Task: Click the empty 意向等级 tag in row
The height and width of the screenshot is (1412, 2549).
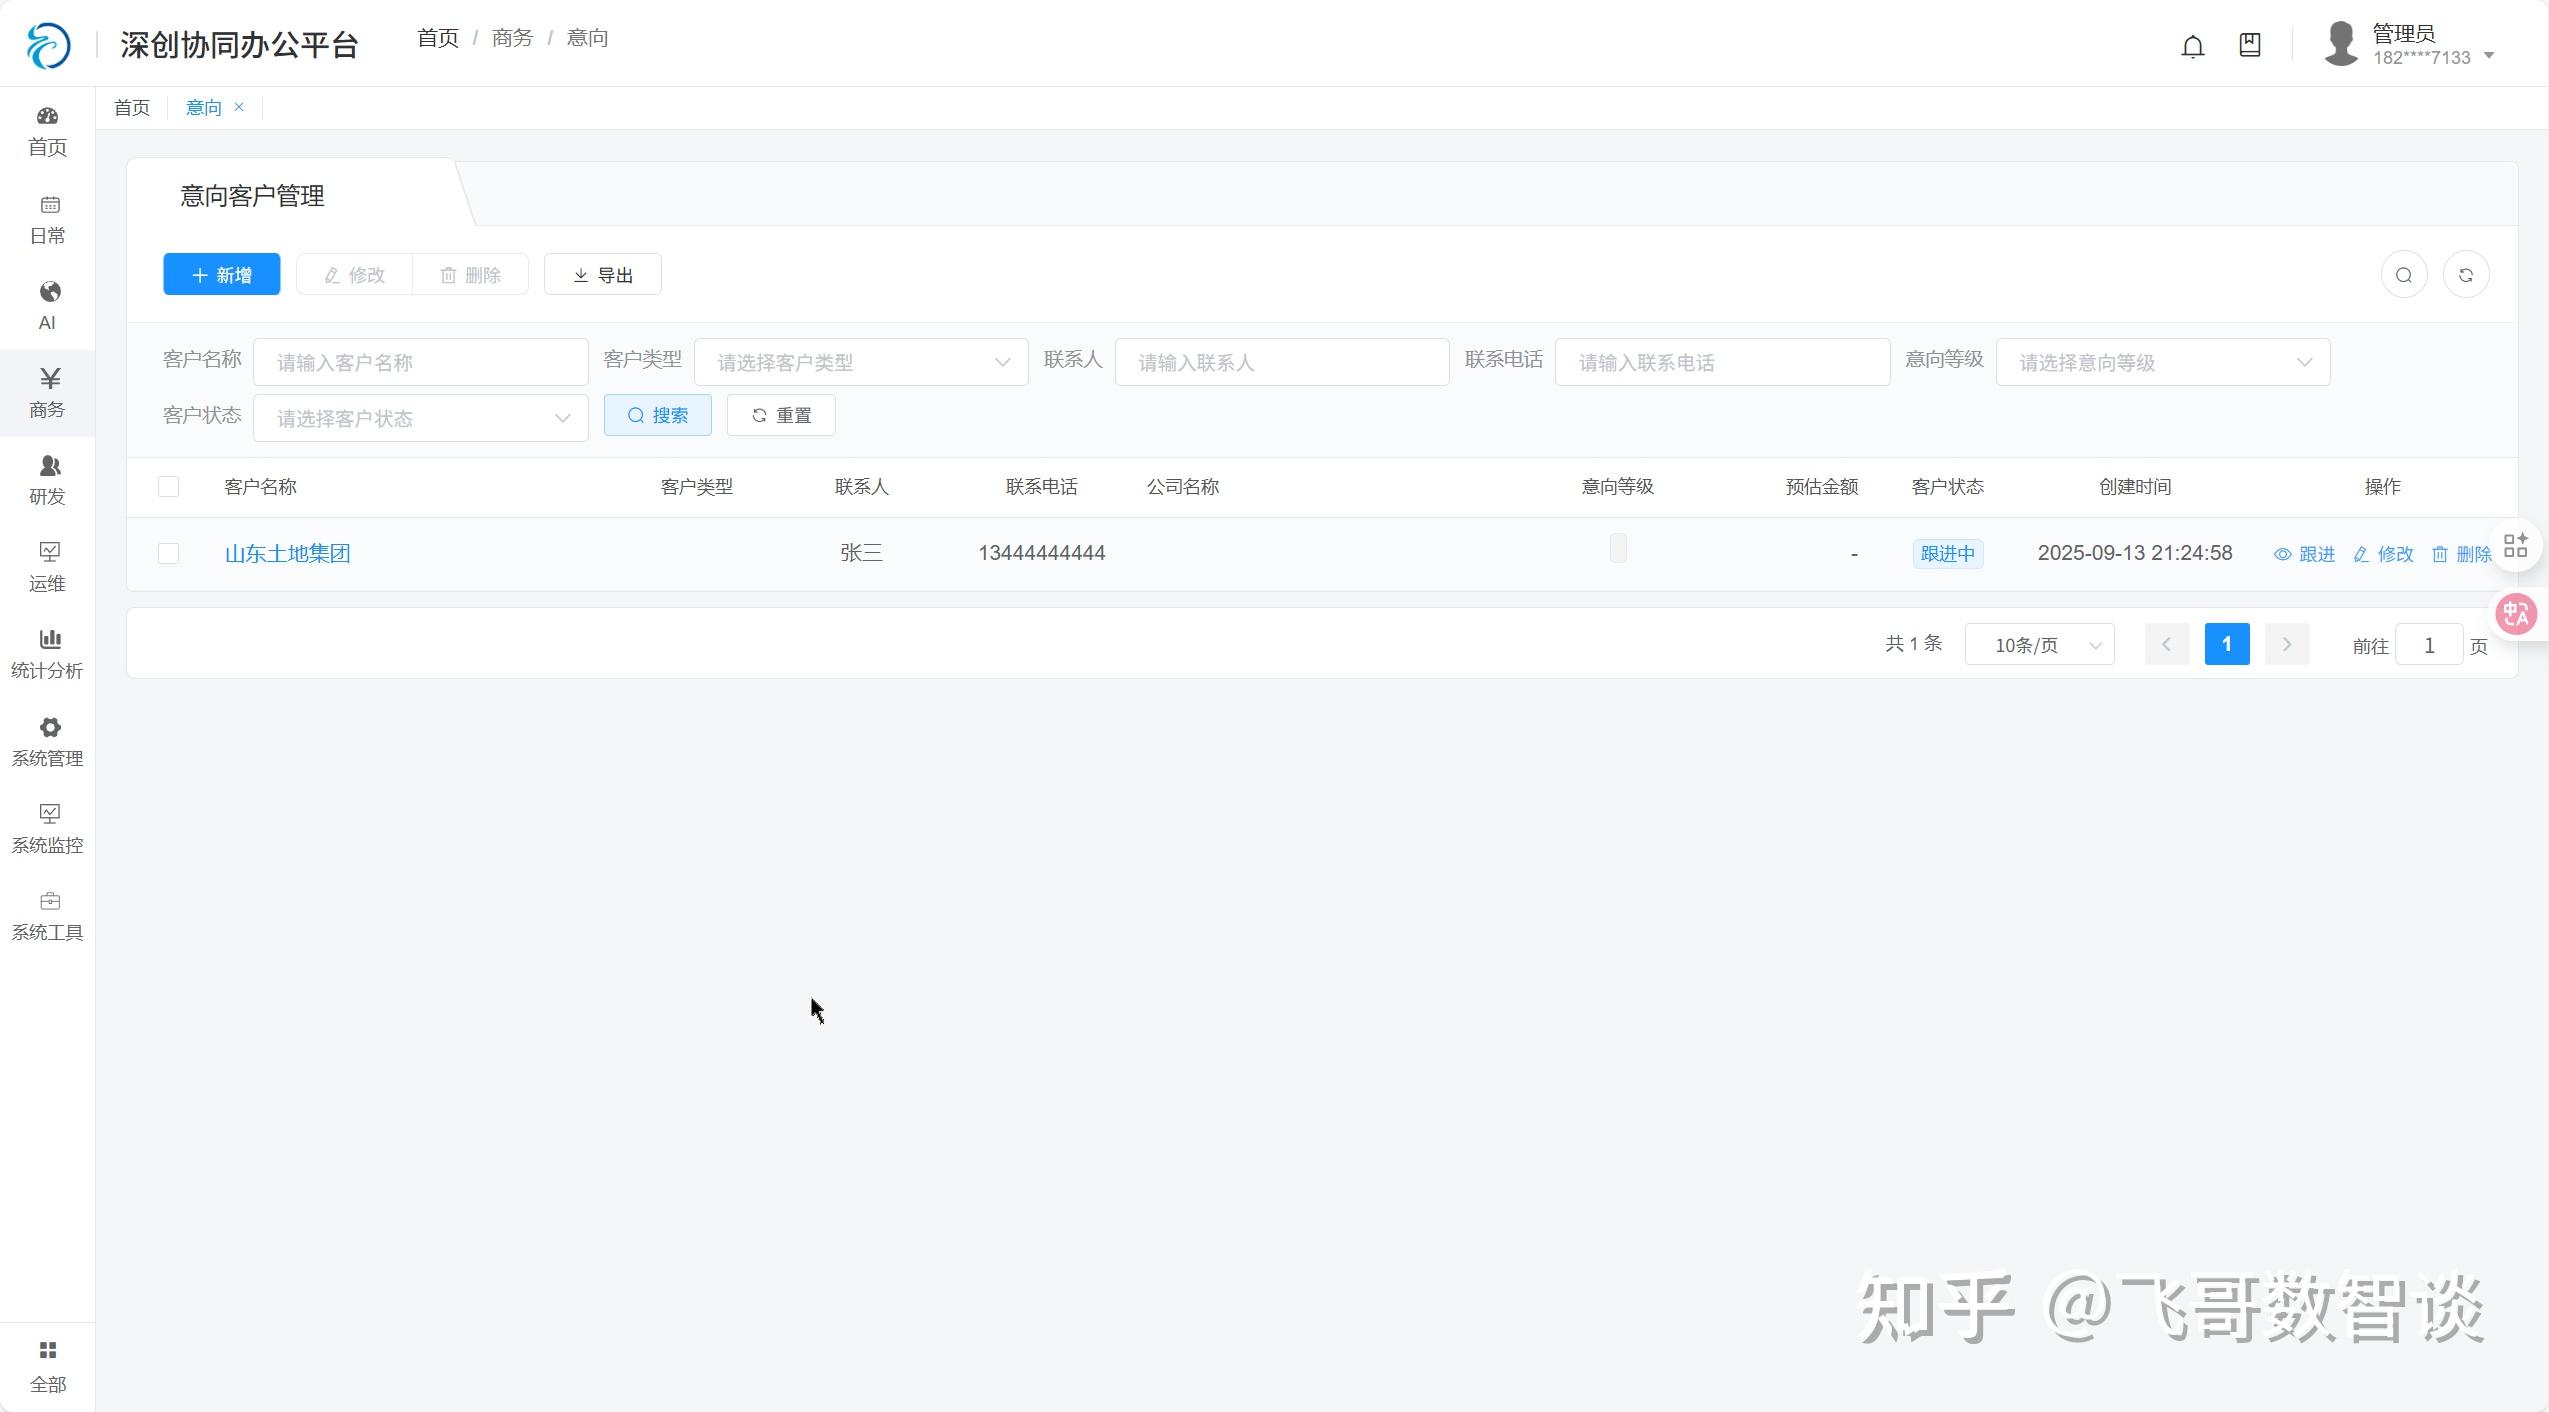Action: [1618, 548]
